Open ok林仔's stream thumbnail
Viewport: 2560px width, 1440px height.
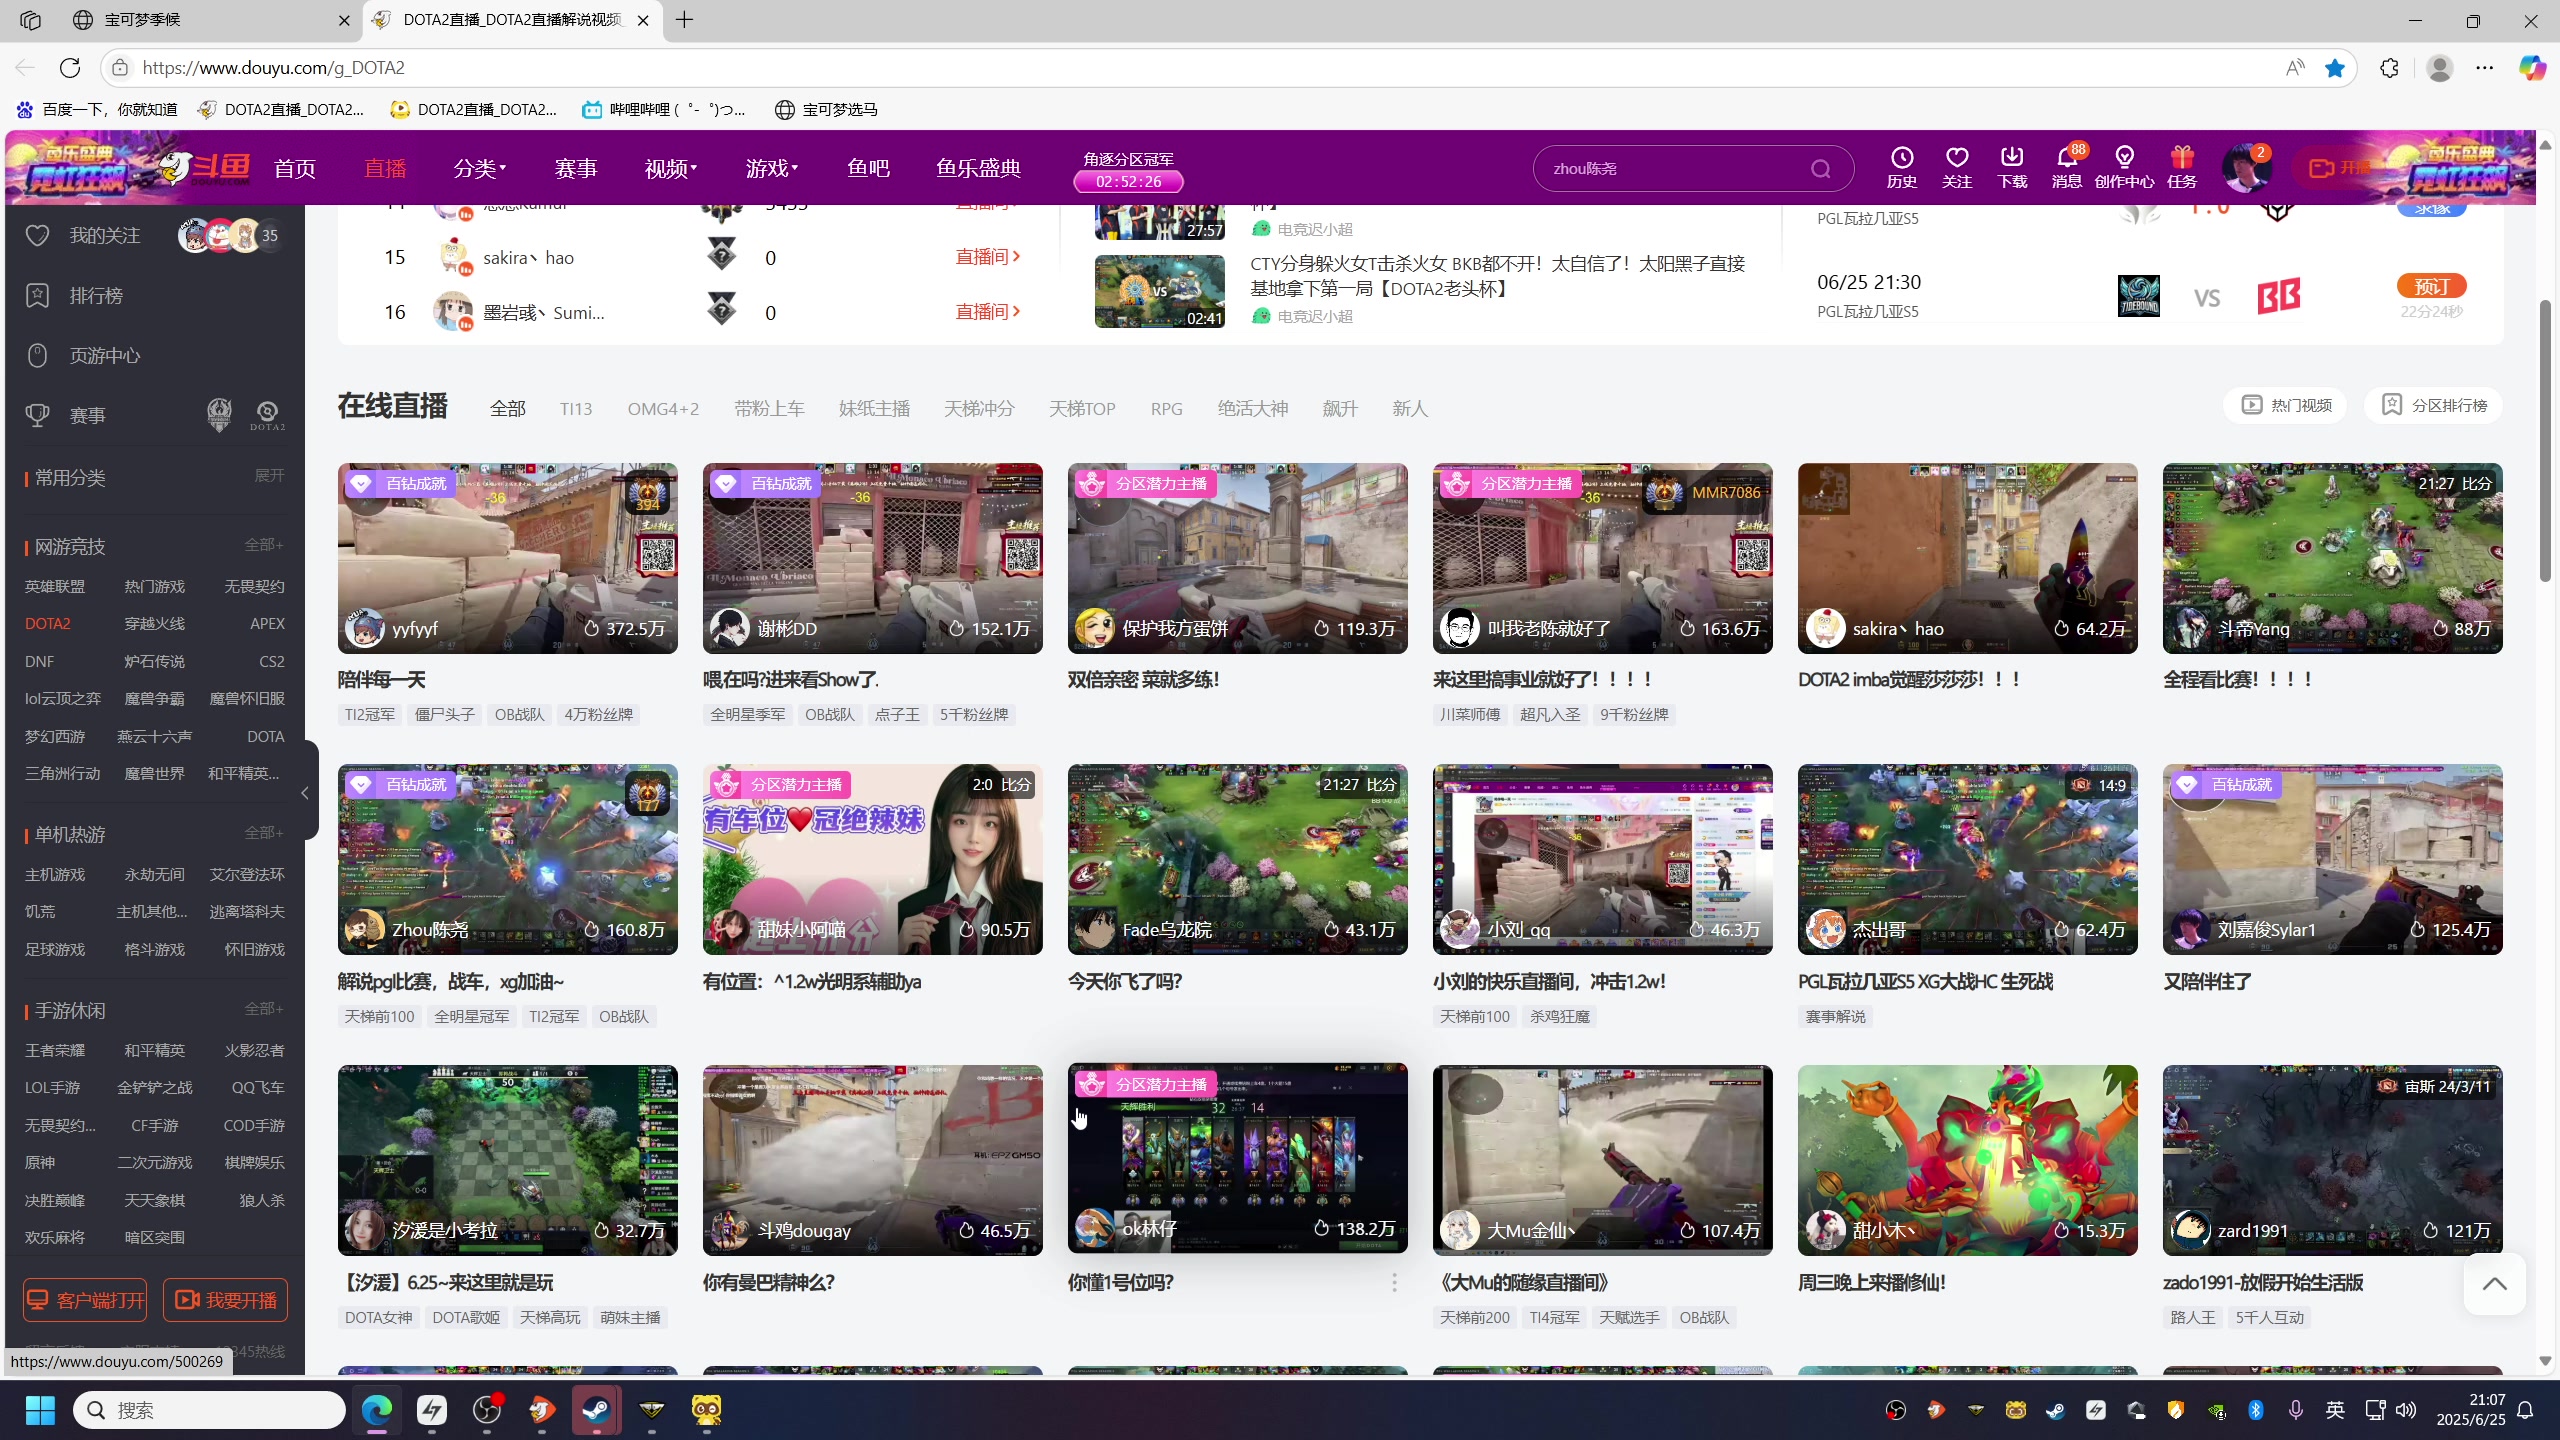(1237, 1158)
